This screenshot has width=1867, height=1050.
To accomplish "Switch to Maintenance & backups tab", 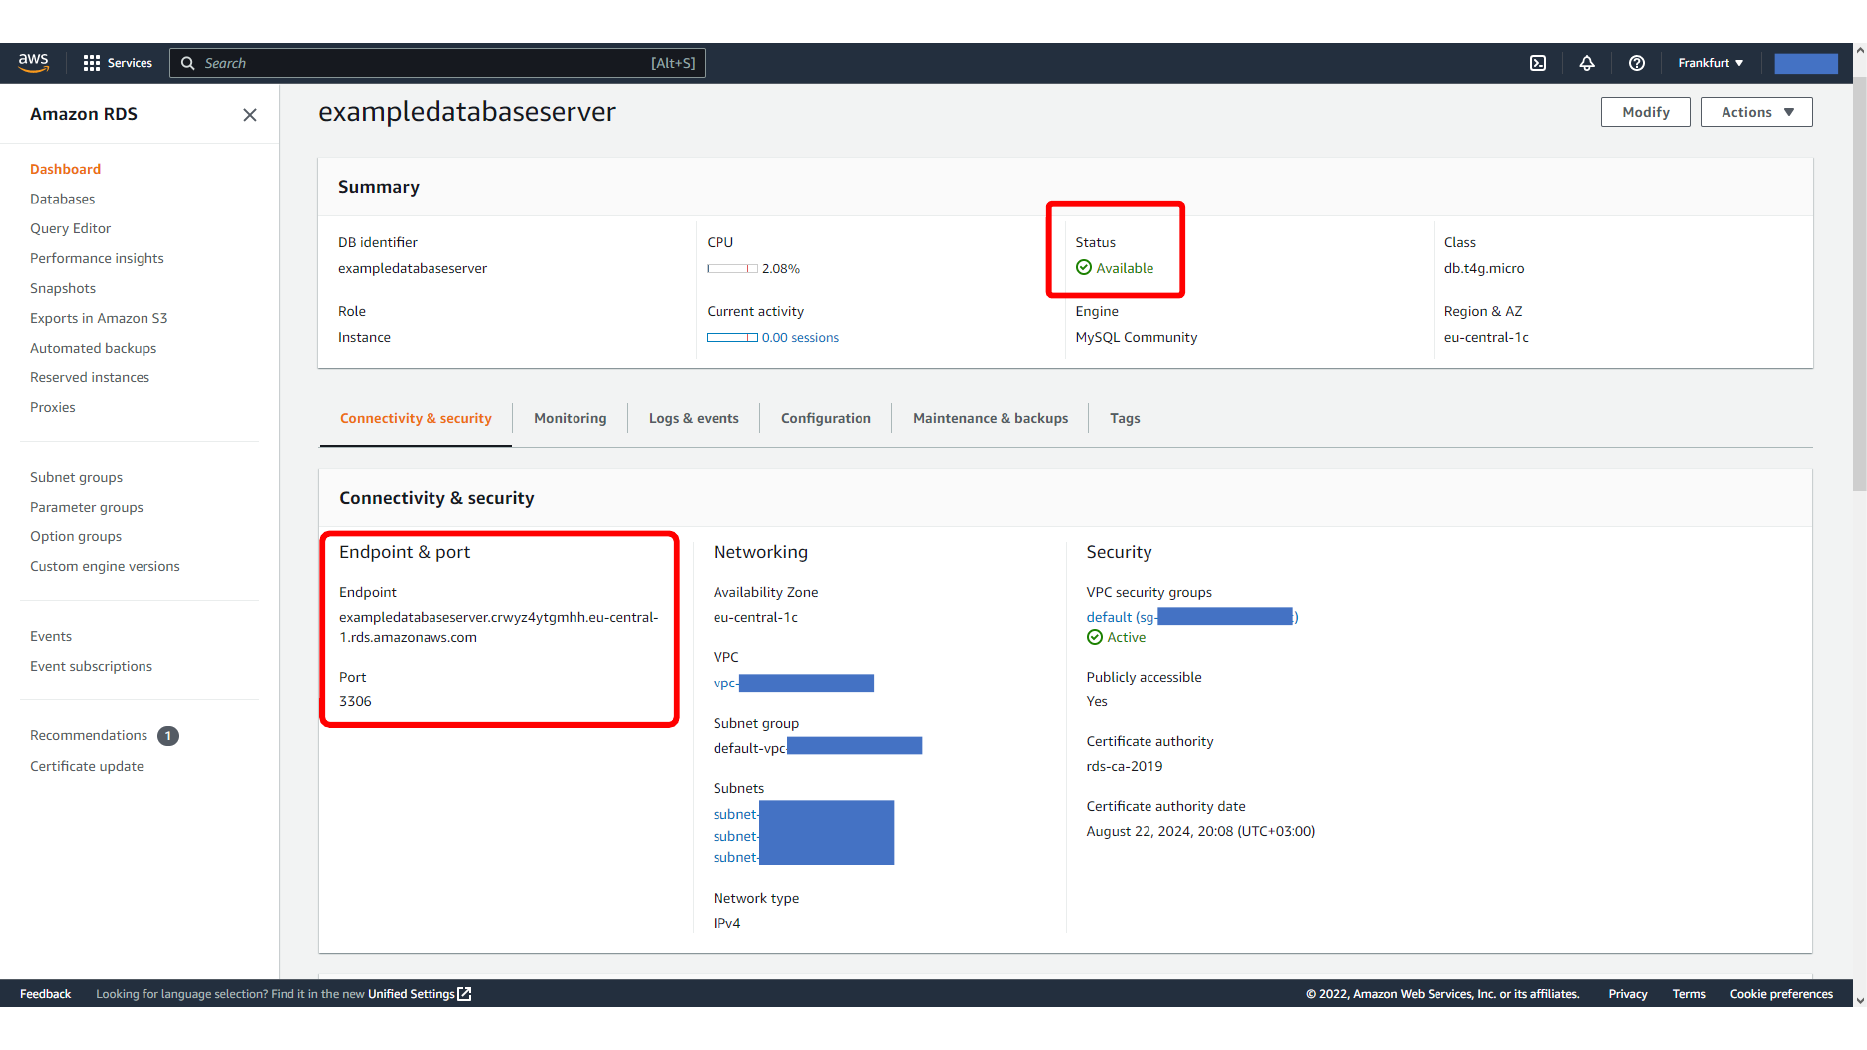I will coord(990,418).
